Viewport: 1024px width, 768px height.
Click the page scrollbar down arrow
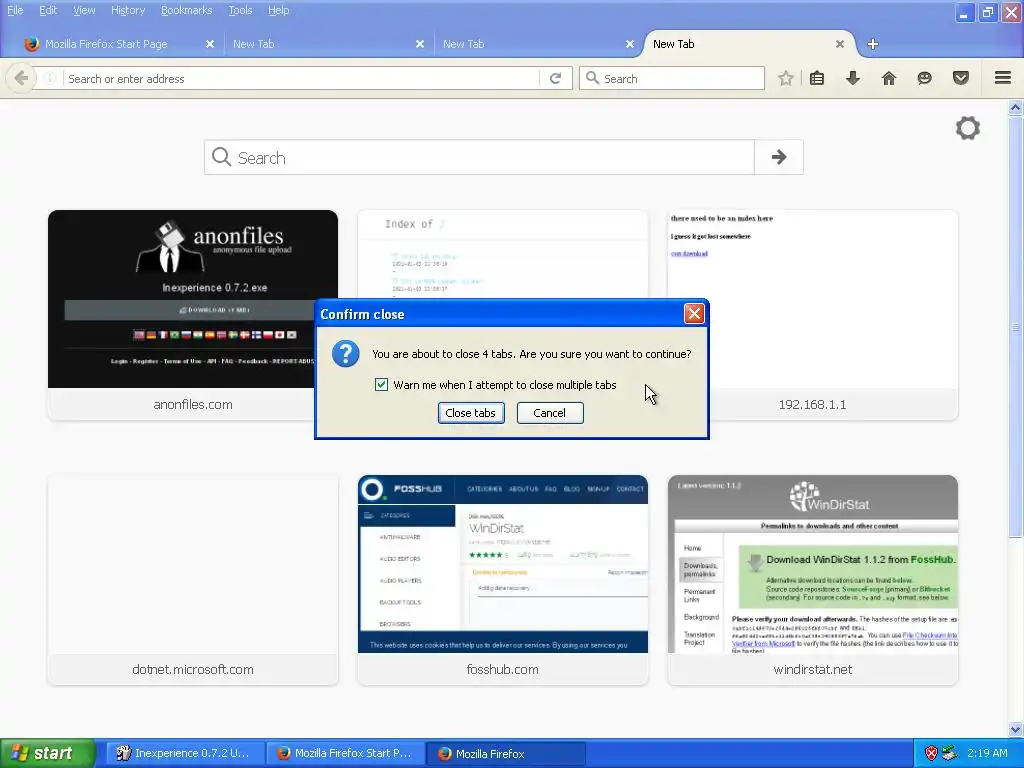coord(1016,729)
